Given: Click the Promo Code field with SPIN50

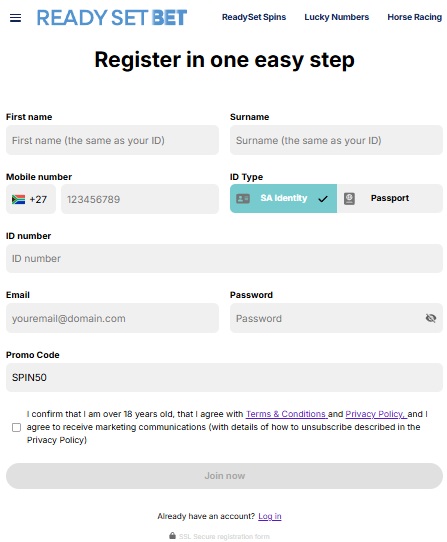Looking at the screenshot, I should (x=224, y=377).
